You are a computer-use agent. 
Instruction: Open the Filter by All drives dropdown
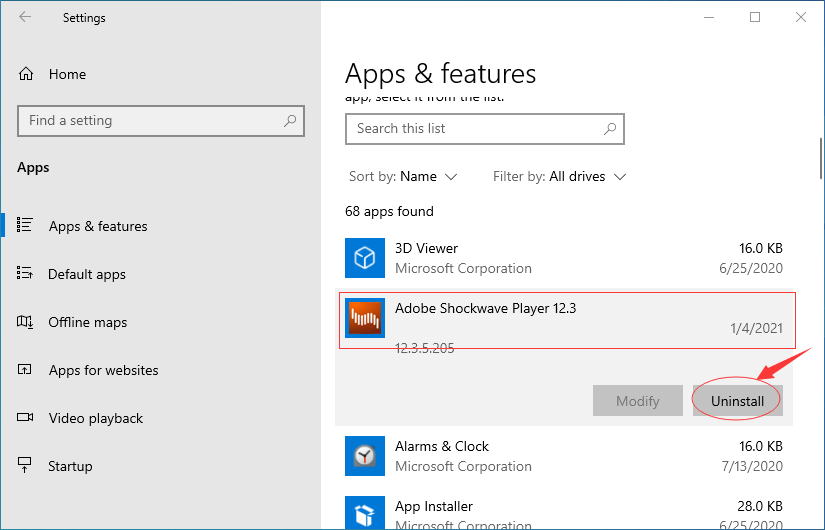[x=559, y=176]
